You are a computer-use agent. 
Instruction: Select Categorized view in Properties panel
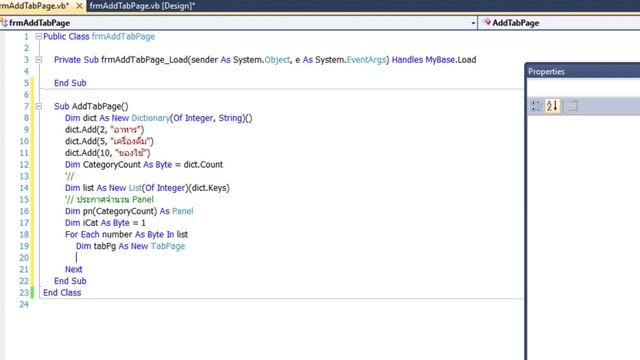click(535, 106)
